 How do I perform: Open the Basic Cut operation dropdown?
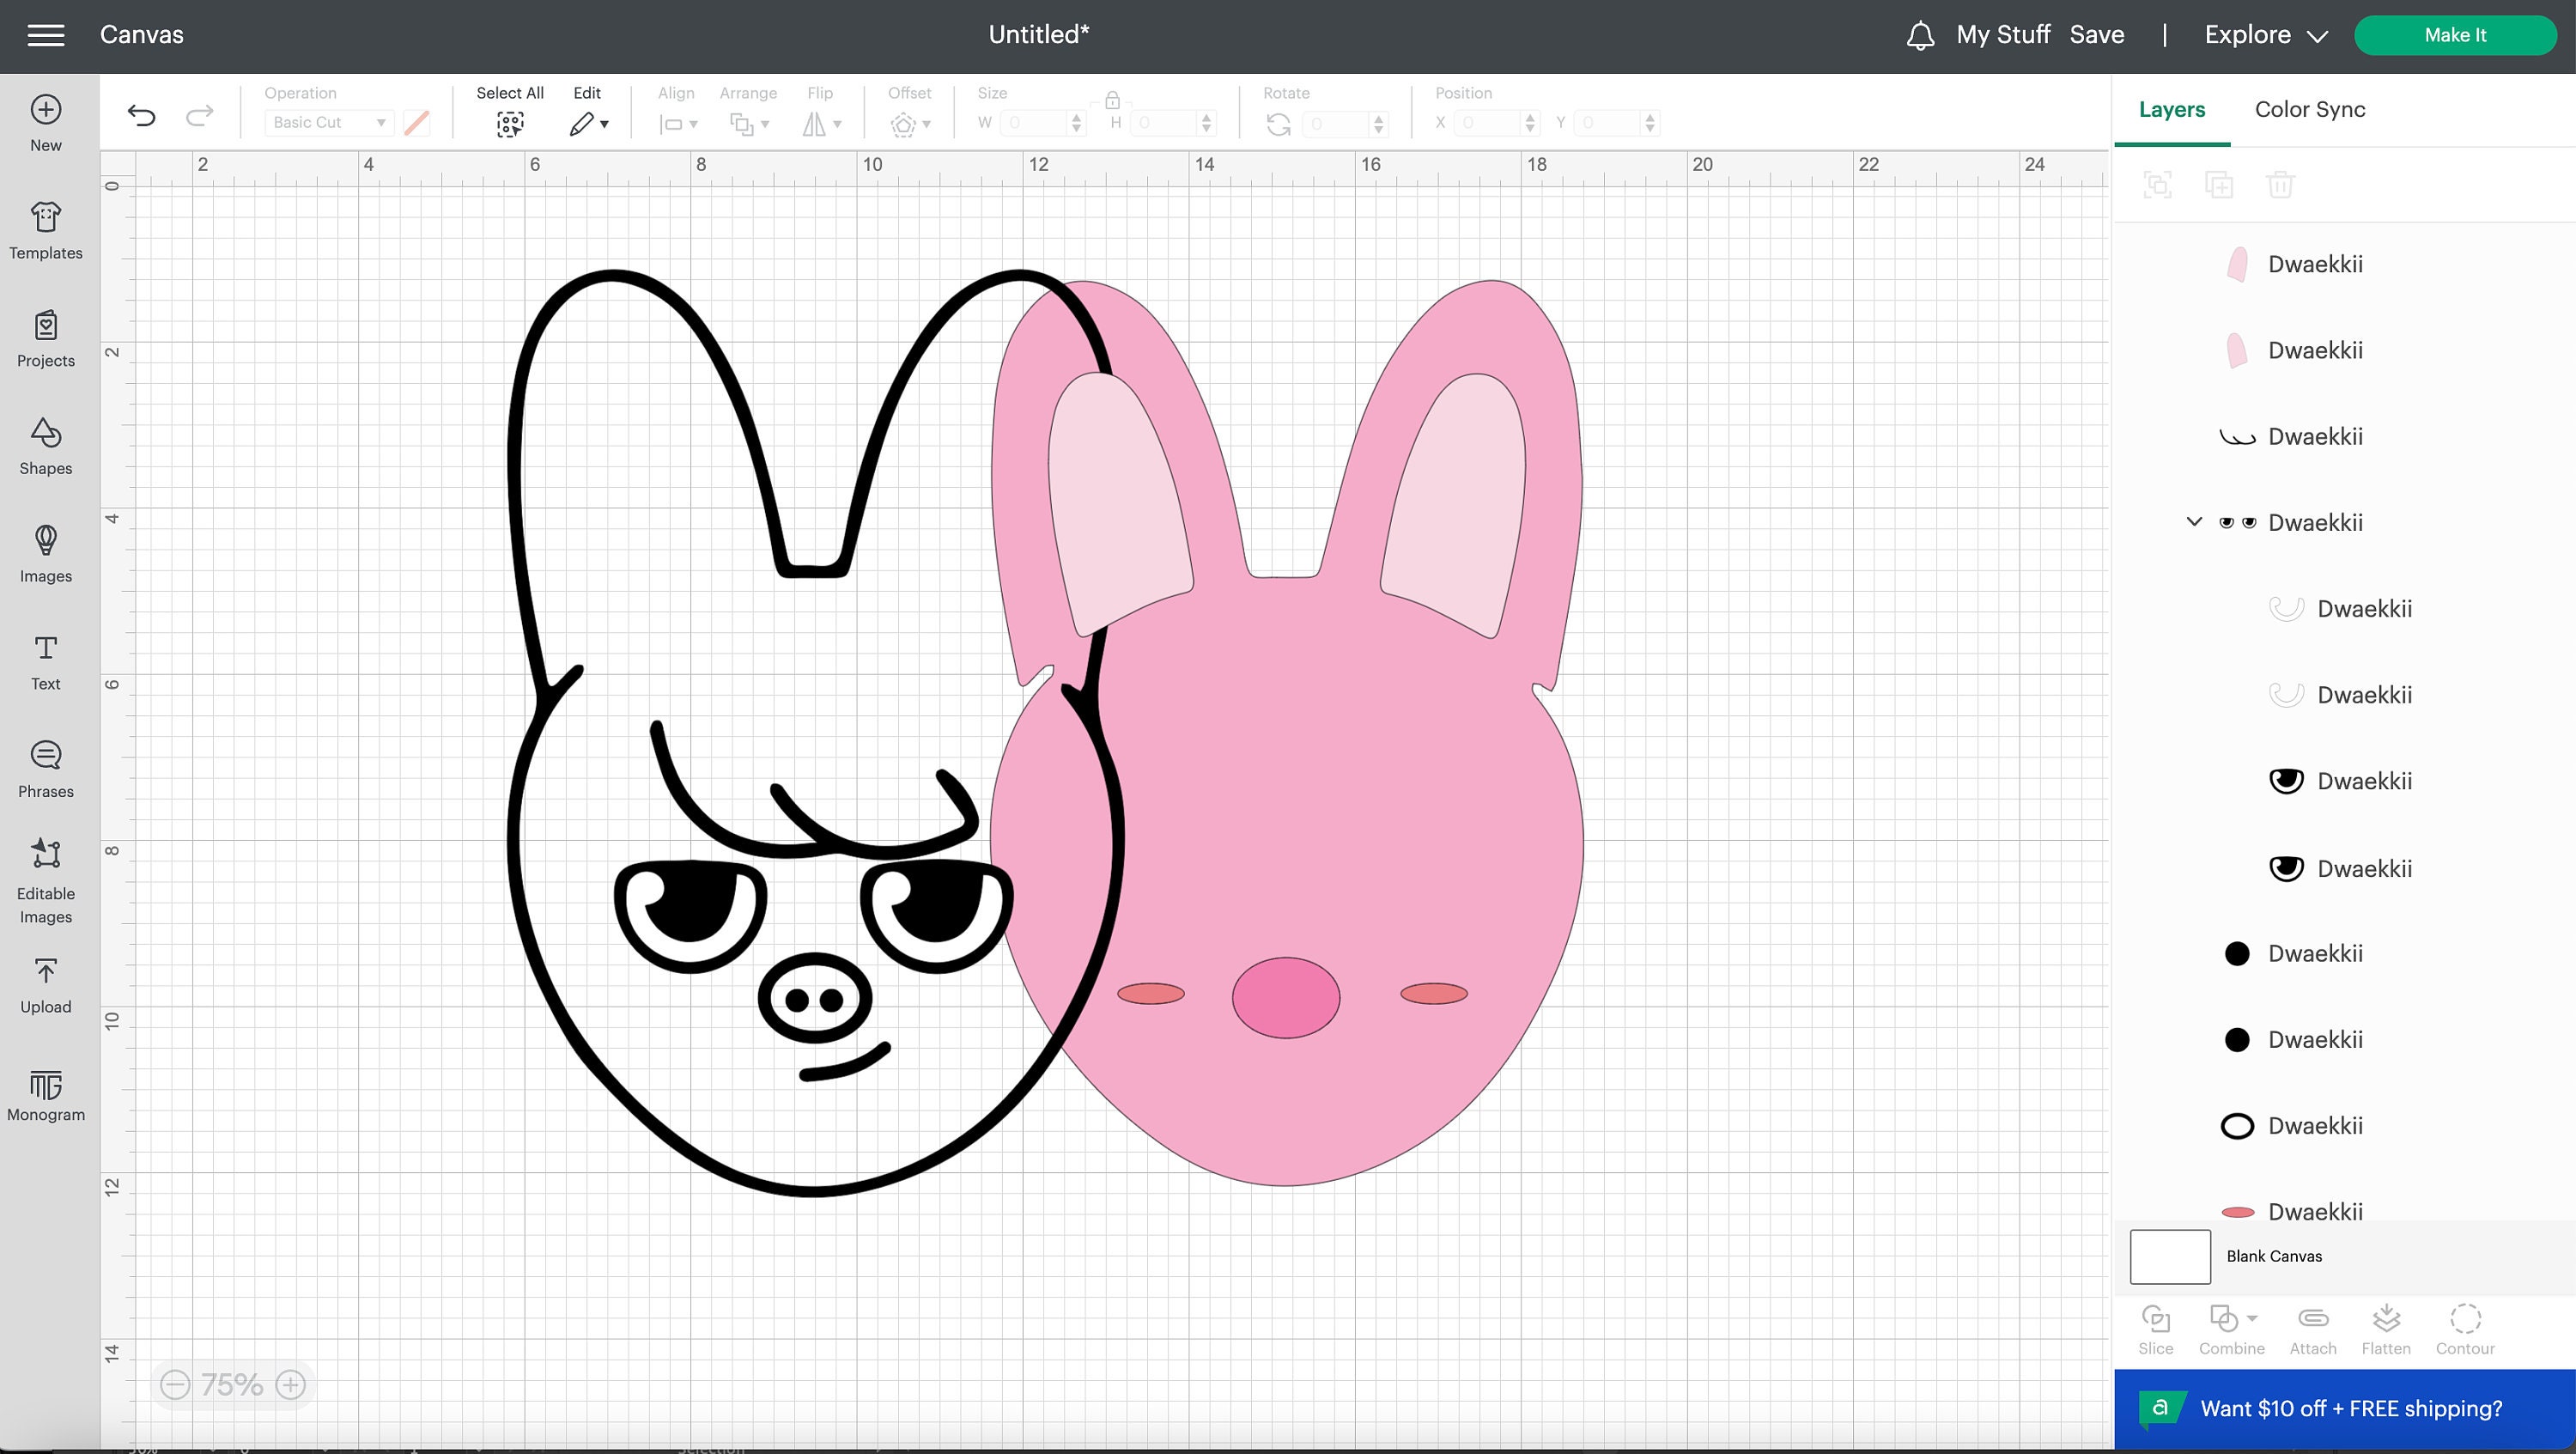point(328,122)
